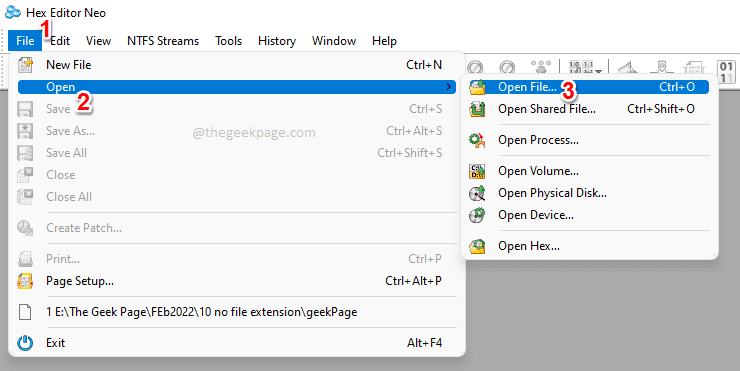Open the History menu

pos(277,41)
